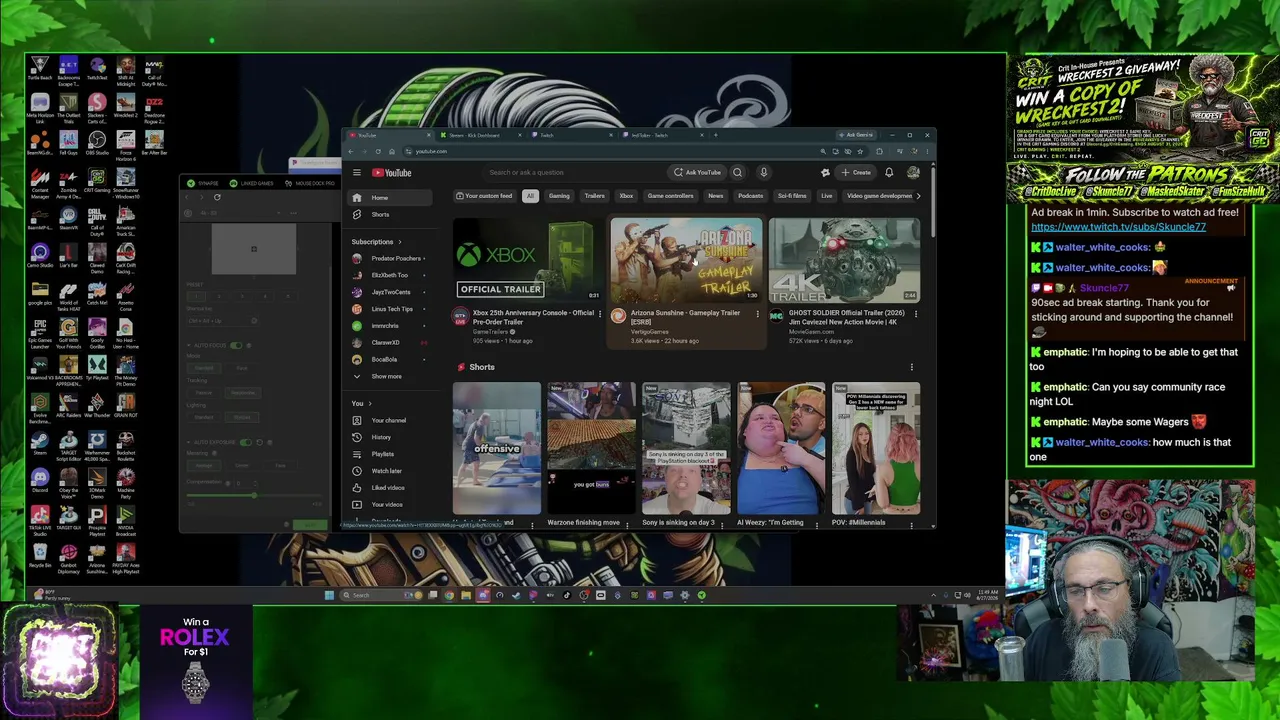Go back in the browser

[351, 151]
